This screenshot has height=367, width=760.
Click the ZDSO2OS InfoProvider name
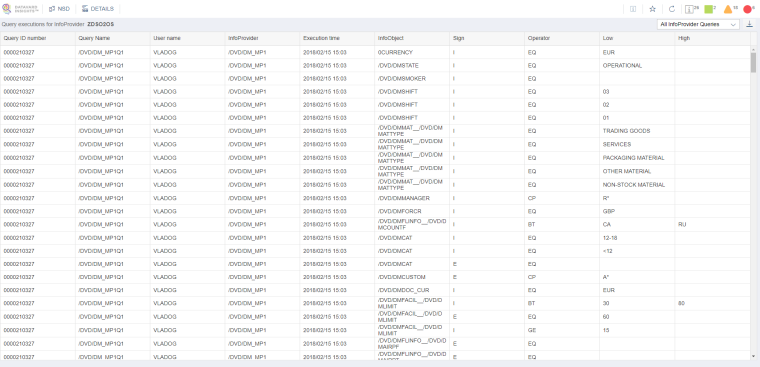[100, 24]
